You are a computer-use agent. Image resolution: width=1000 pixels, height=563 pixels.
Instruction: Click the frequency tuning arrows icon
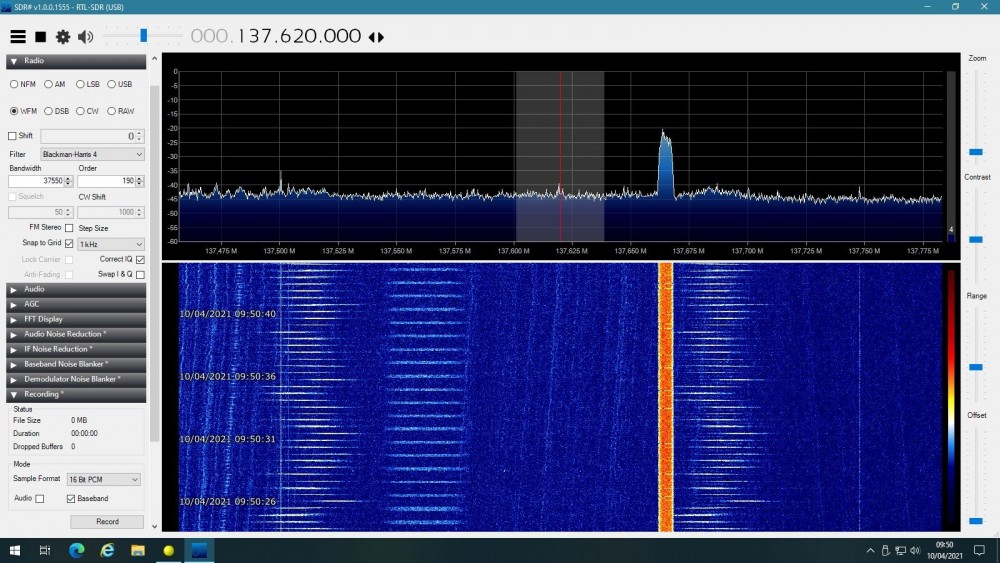click(x=376, y=37)
